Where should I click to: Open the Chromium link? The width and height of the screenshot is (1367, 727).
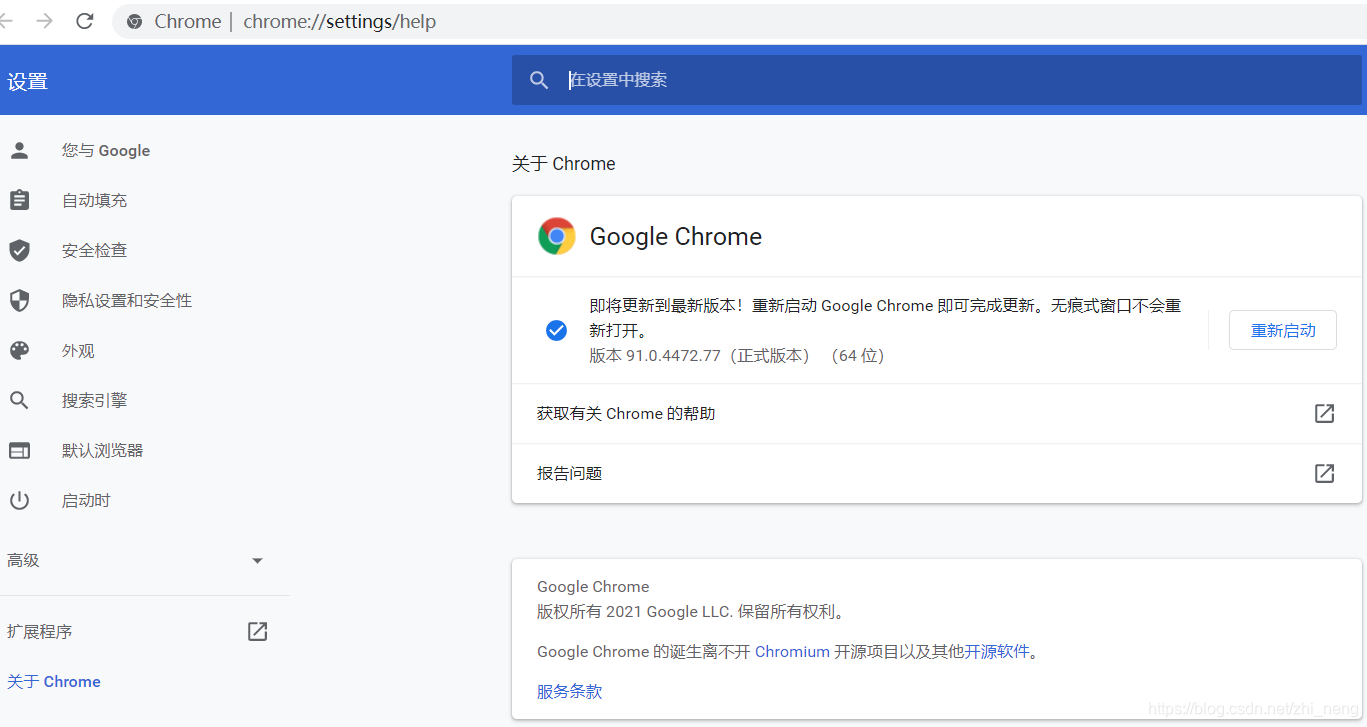point(792,652)
